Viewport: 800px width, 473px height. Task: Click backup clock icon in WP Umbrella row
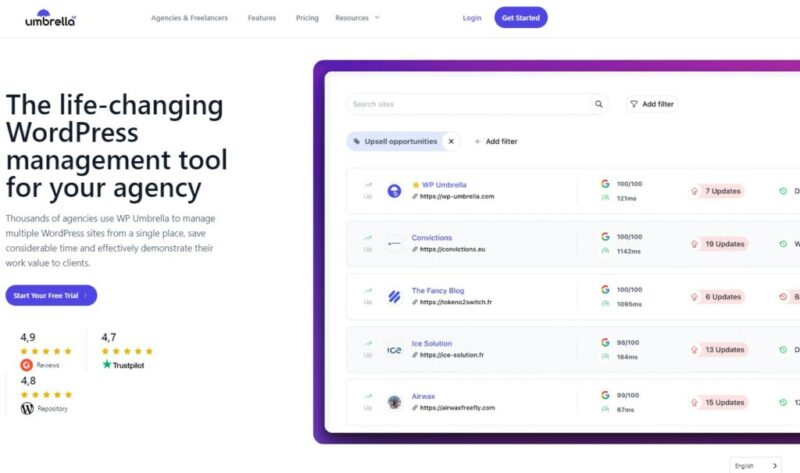click(783, 191)
